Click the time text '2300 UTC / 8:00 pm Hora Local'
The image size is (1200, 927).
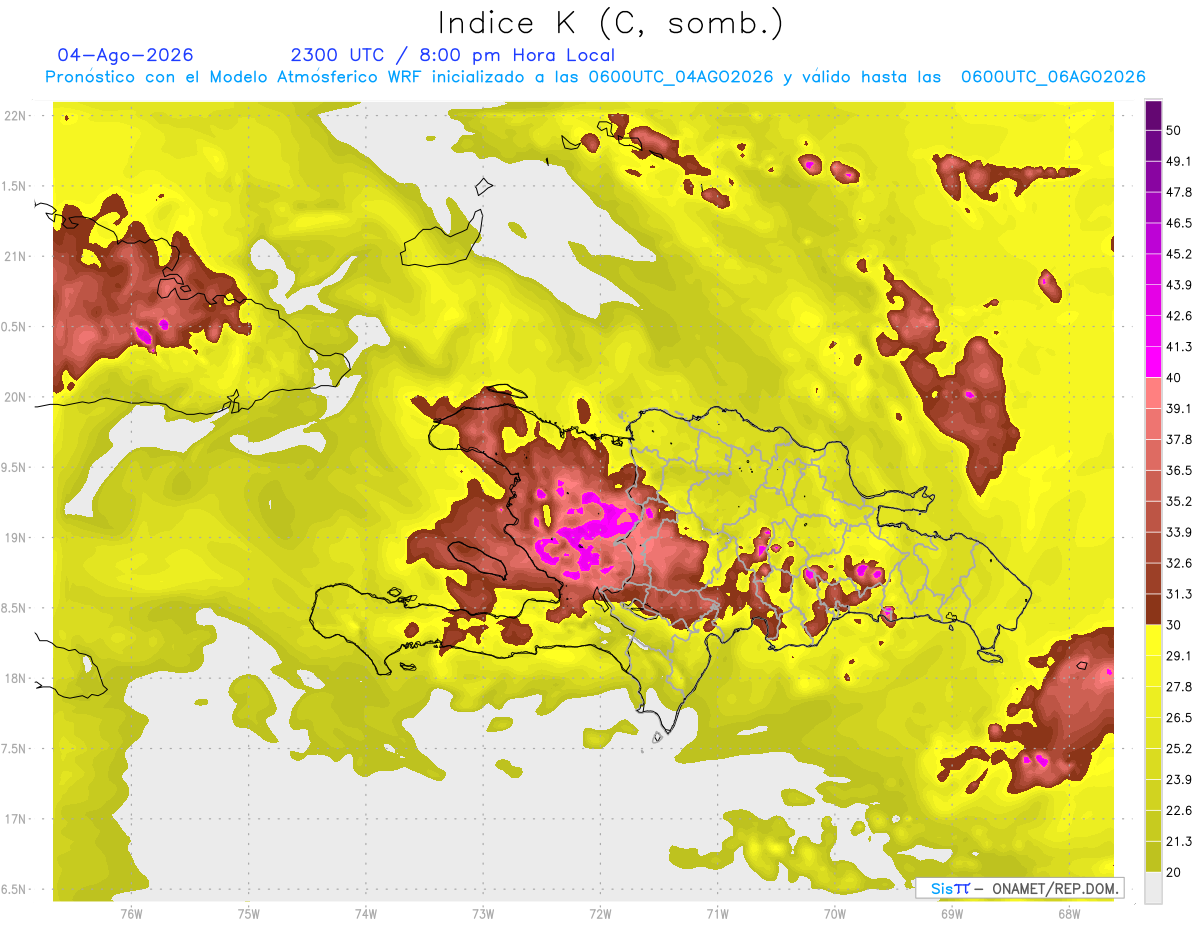coord(453,55)
